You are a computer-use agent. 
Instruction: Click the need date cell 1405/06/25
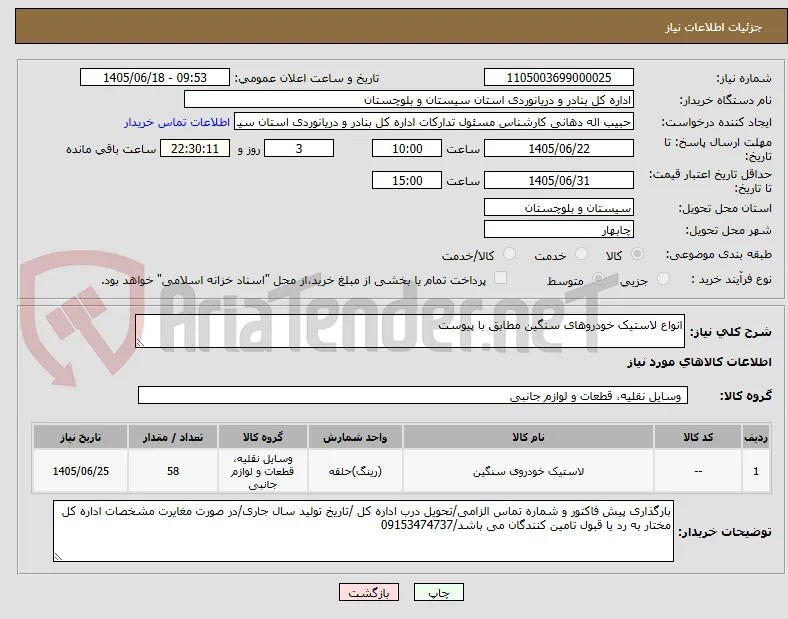80,471
